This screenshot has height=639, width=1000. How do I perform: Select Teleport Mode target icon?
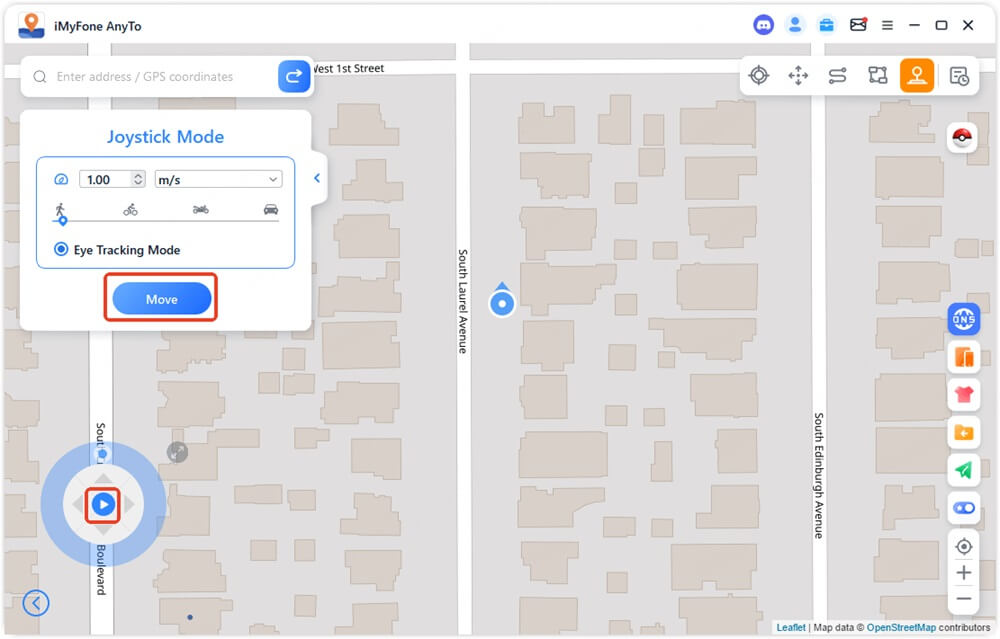tap(759, 75)
